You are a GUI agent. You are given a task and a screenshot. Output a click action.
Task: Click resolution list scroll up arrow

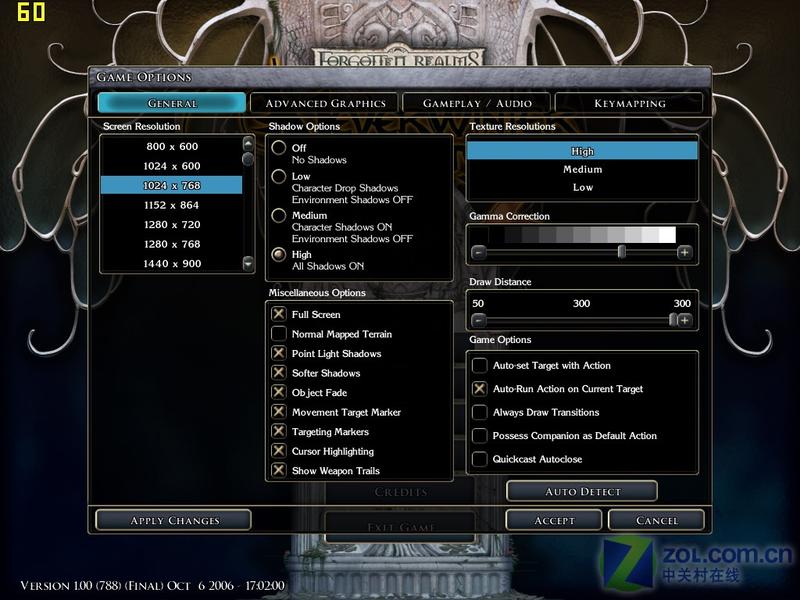point(248,143)
